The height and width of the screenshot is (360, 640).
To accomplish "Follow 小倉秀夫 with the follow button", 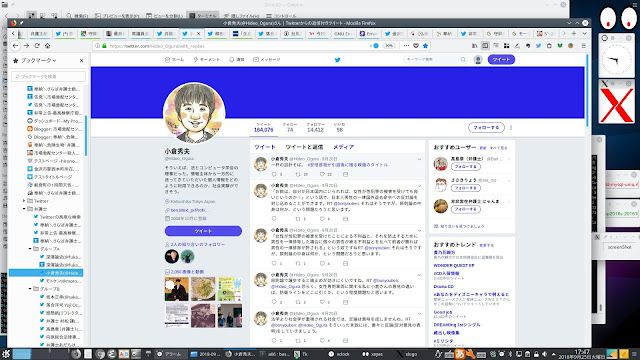I will pyautogui.click(x=486, y=127).
